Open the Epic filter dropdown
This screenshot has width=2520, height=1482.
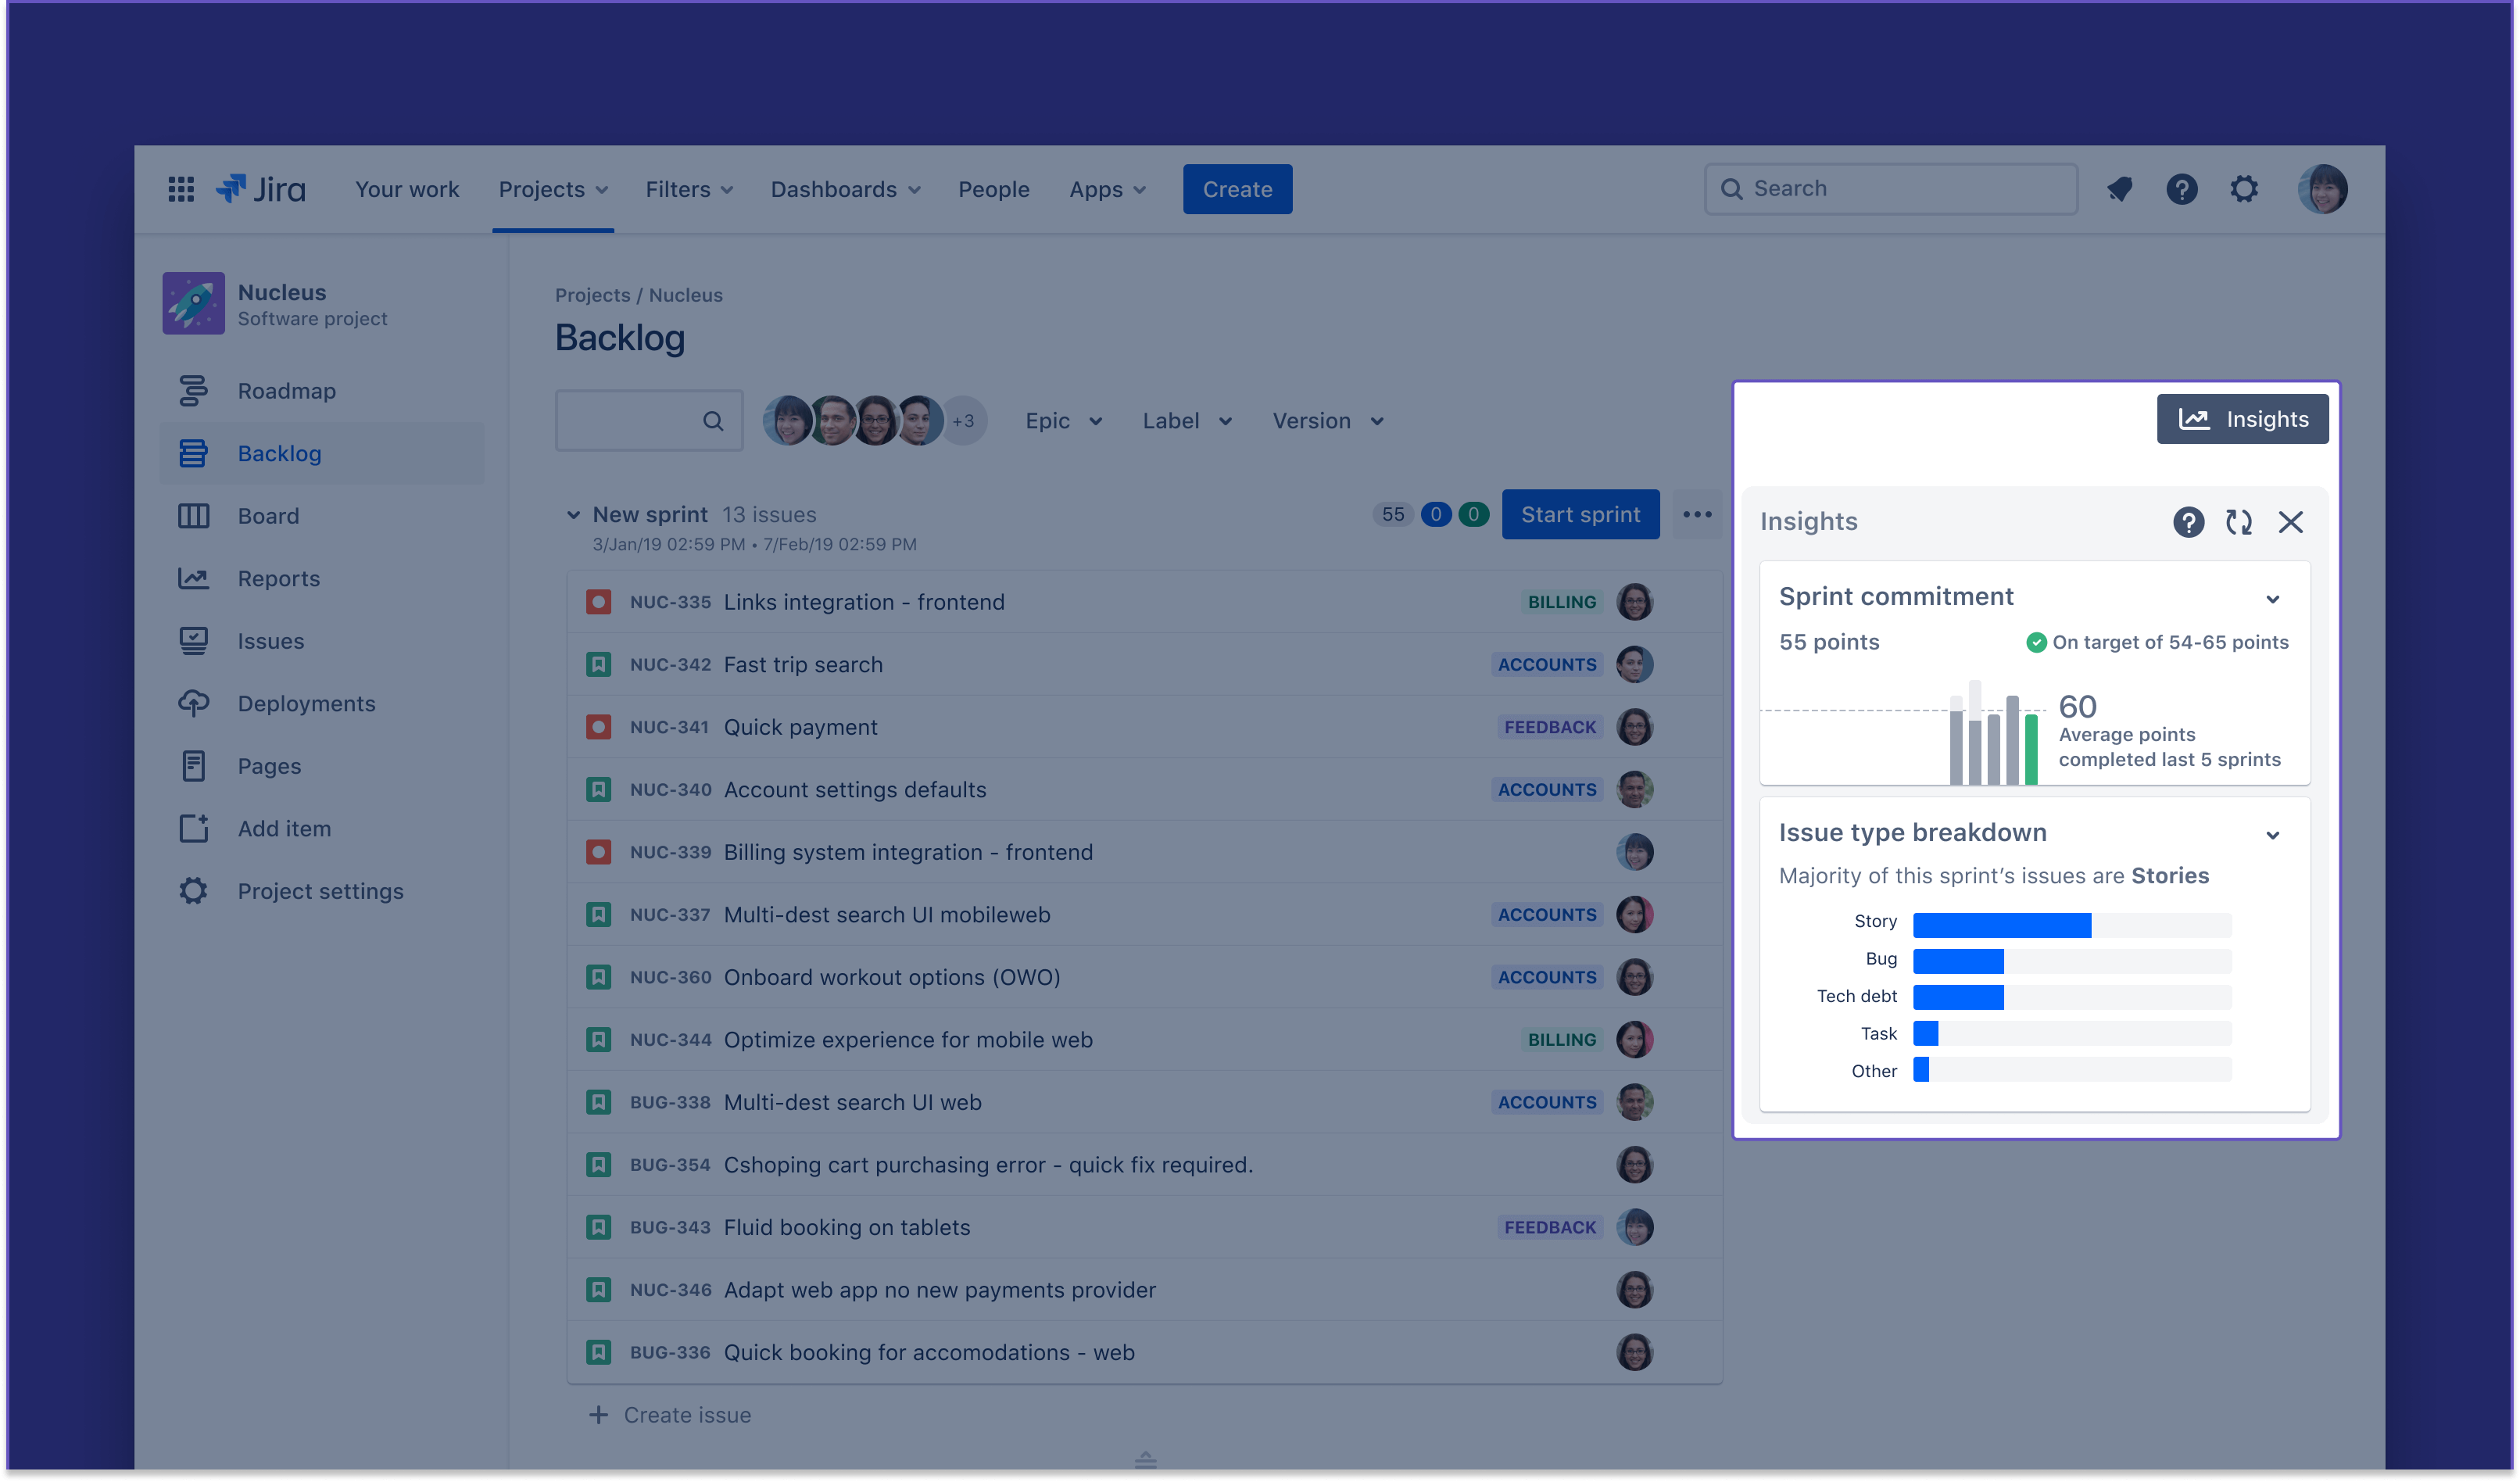coord(1061,420)
